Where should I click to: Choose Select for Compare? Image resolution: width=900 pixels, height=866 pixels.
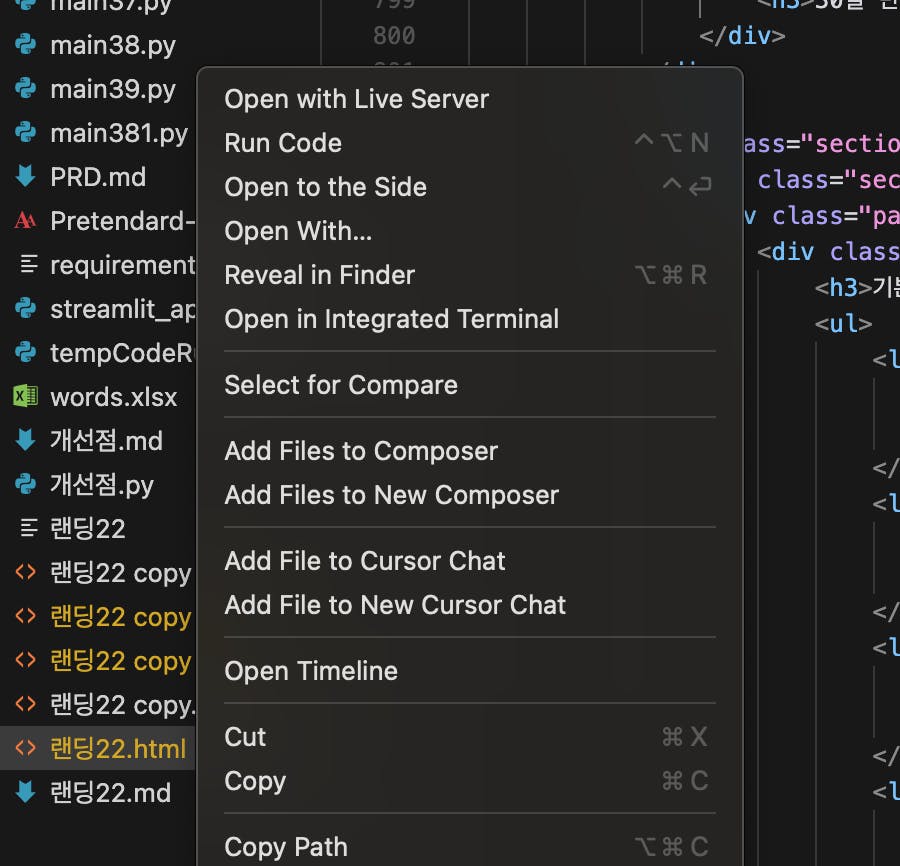(341, 385)
